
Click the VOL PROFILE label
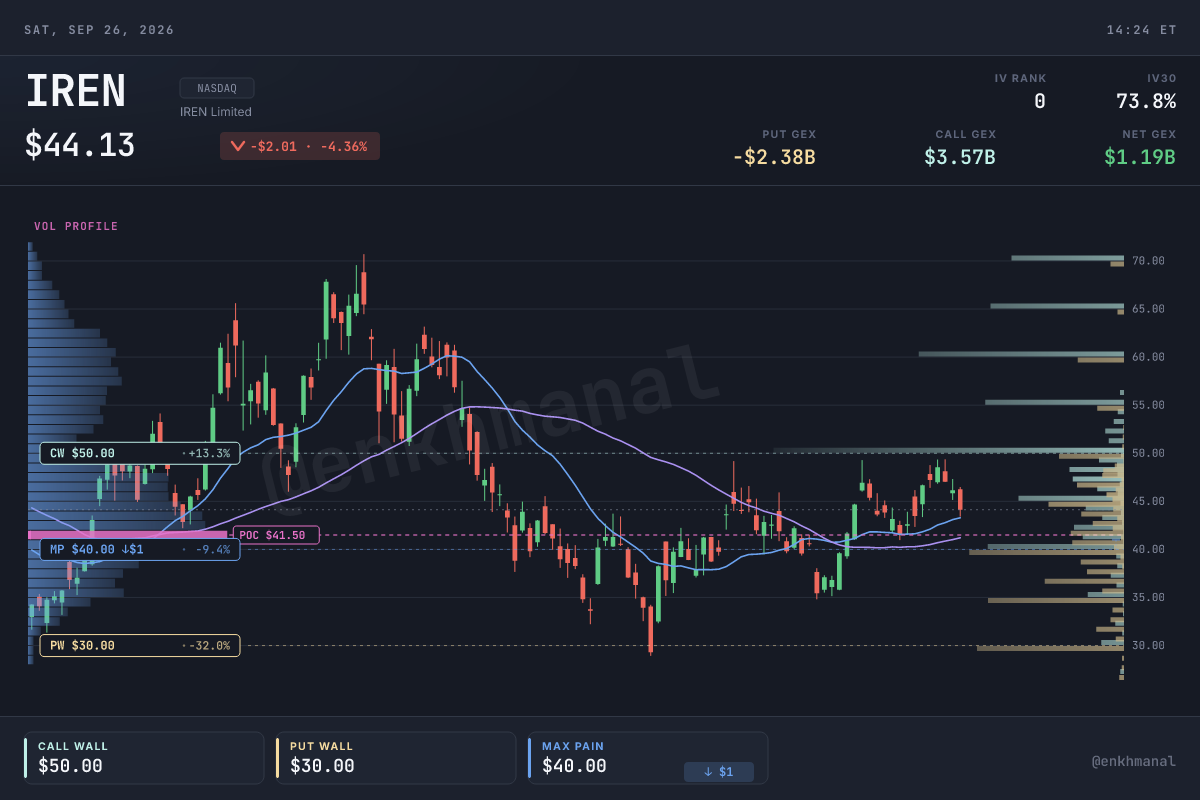click(x=76, y=227)
